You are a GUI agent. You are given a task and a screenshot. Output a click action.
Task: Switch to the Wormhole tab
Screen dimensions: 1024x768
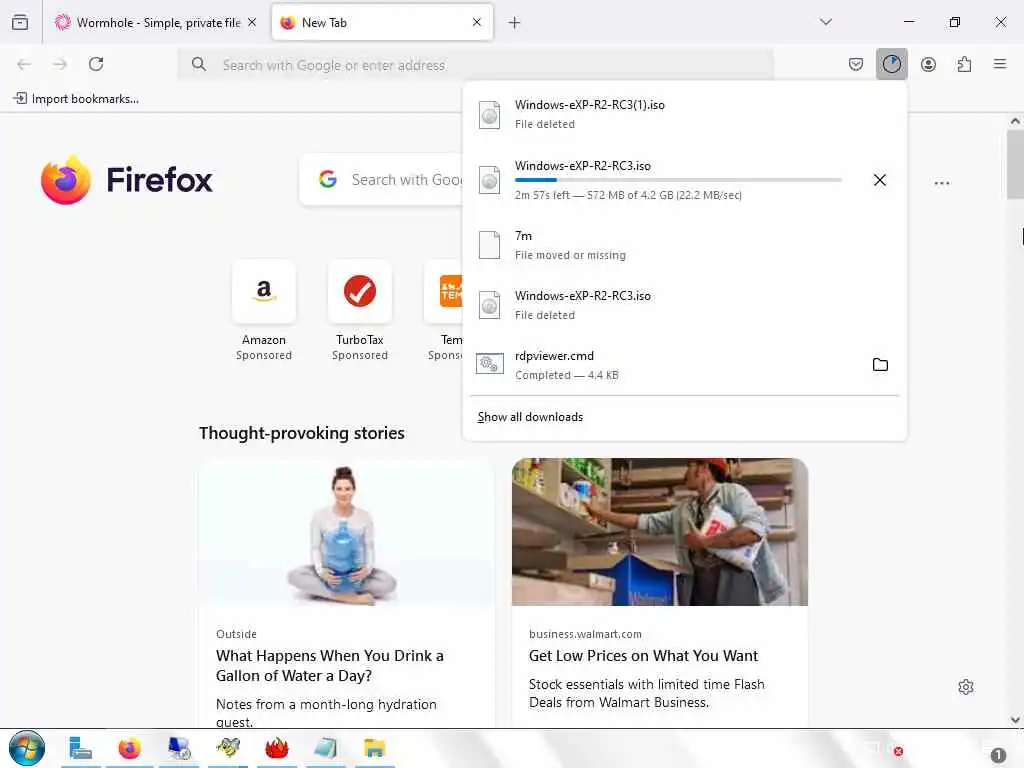pyautogui.click(x=157, y=23)
